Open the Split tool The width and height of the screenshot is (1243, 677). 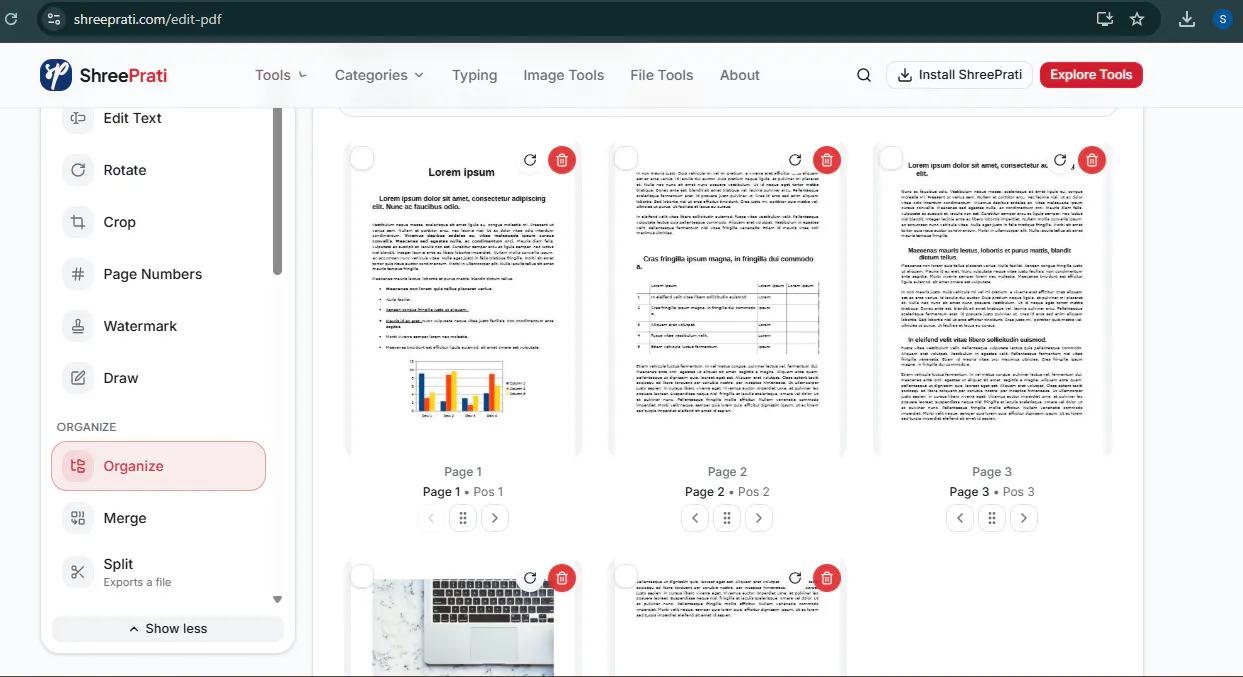(x=158, y=572)
